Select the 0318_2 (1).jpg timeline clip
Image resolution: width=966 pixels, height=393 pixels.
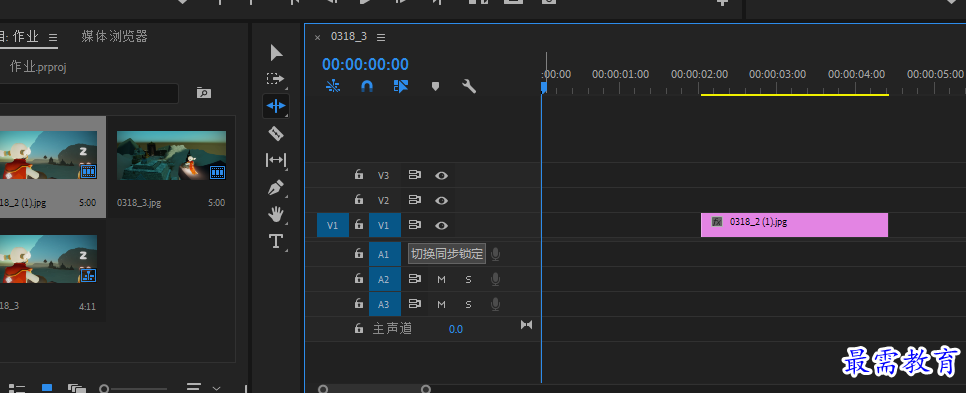pyautogui.click(x=794, y=225)
